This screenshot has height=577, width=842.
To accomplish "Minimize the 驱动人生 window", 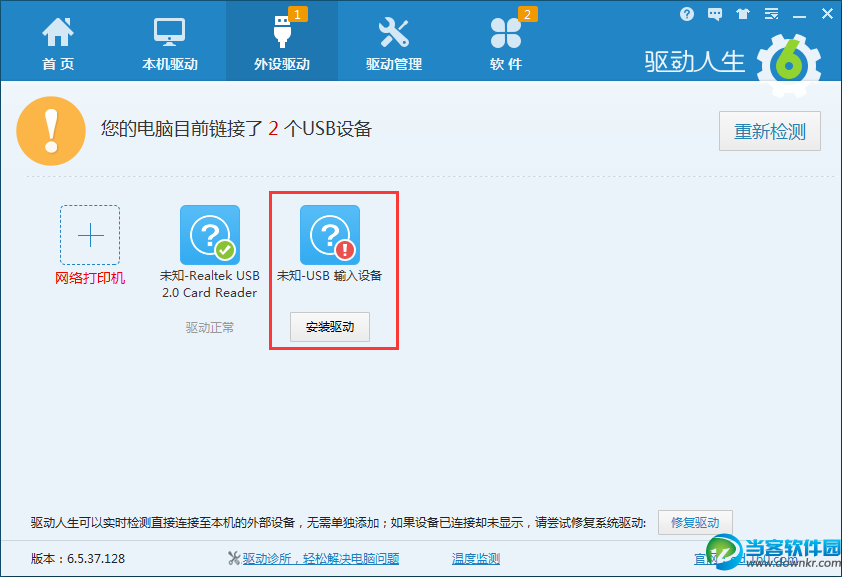I will [799, 16].
